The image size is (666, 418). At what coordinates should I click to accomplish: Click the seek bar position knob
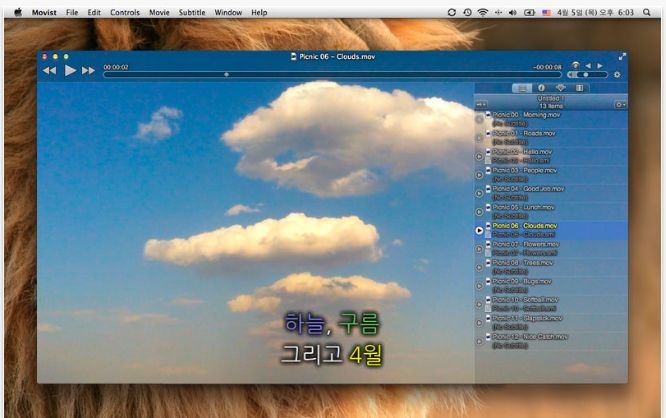pos(226,74)
